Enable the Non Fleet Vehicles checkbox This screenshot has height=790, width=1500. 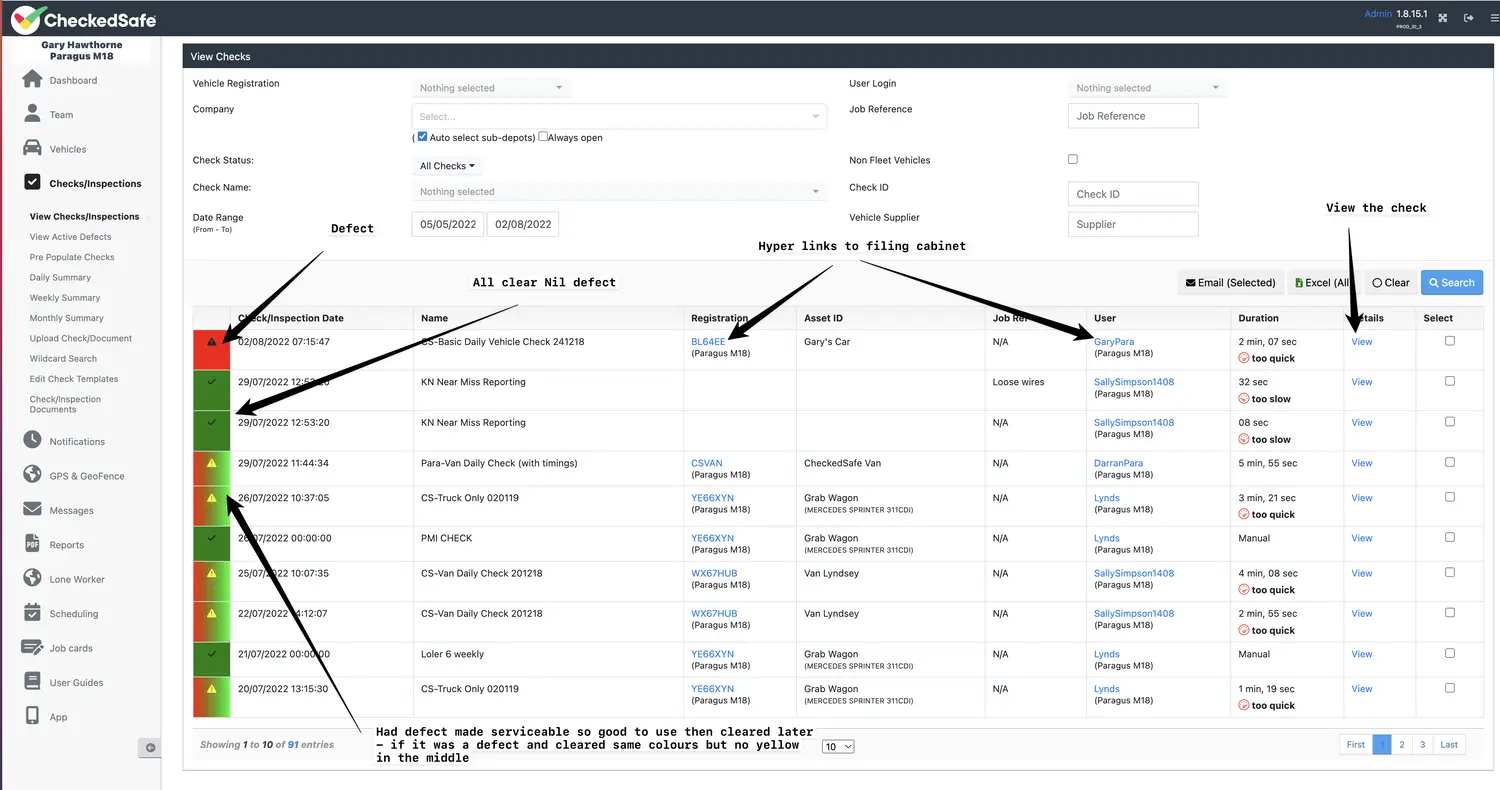point(1073,159)
